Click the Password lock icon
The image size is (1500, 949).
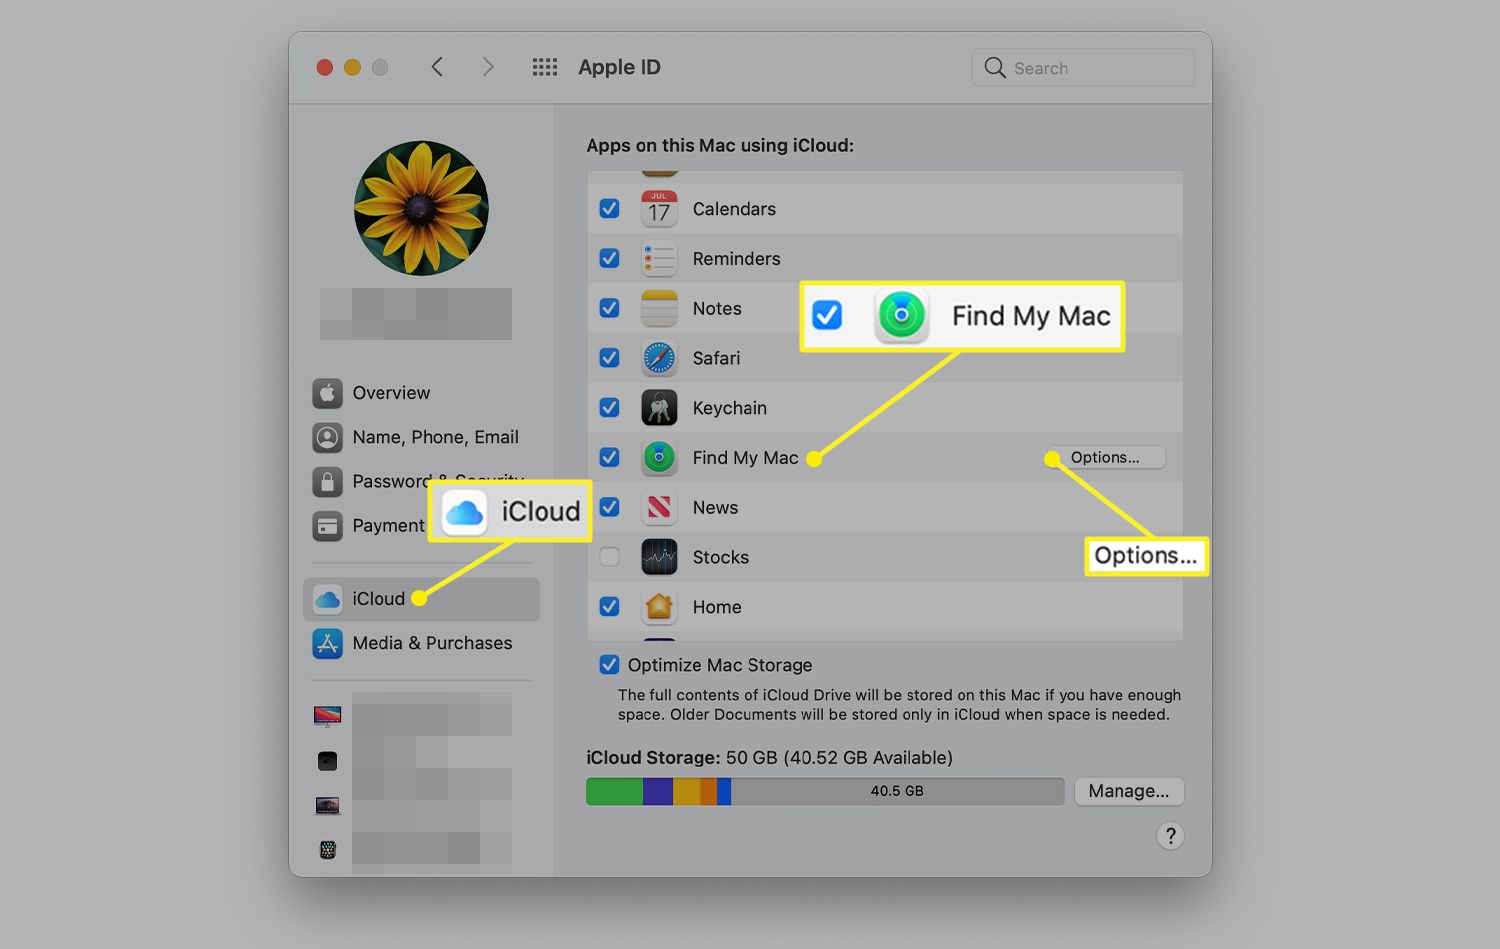point(327,481)
